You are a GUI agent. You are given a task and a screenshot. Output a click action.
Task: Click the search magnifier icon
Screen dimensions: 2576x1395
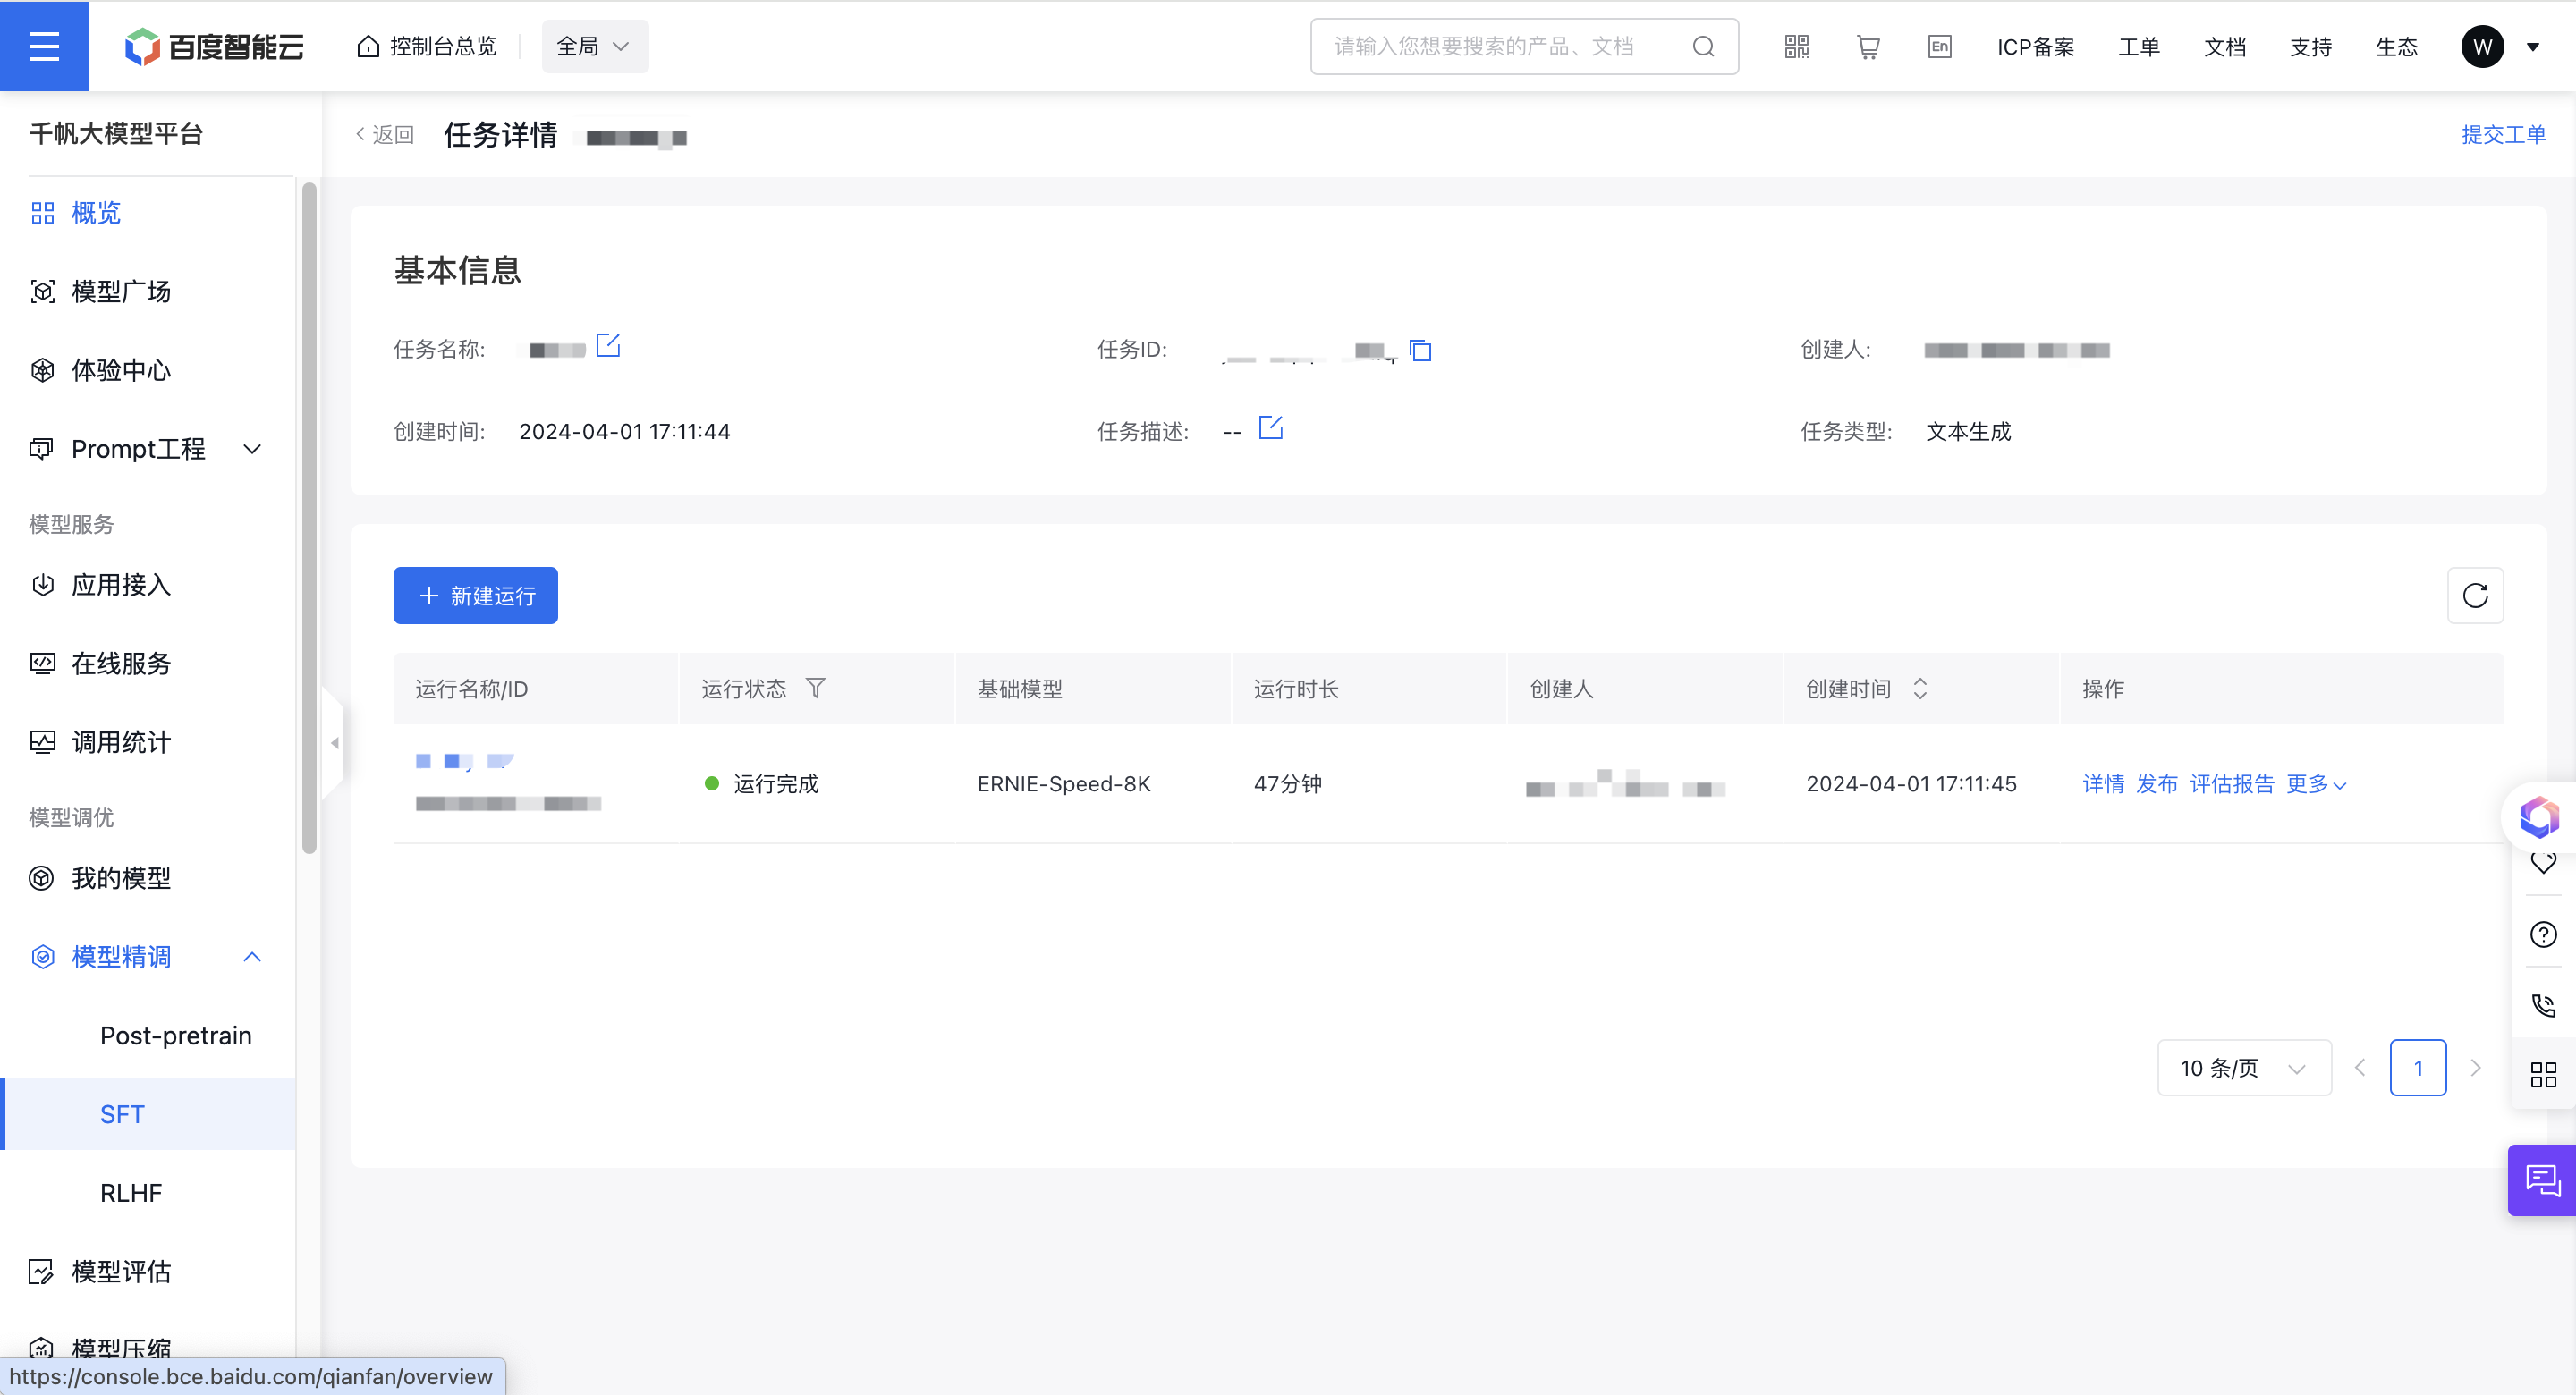1703,46
